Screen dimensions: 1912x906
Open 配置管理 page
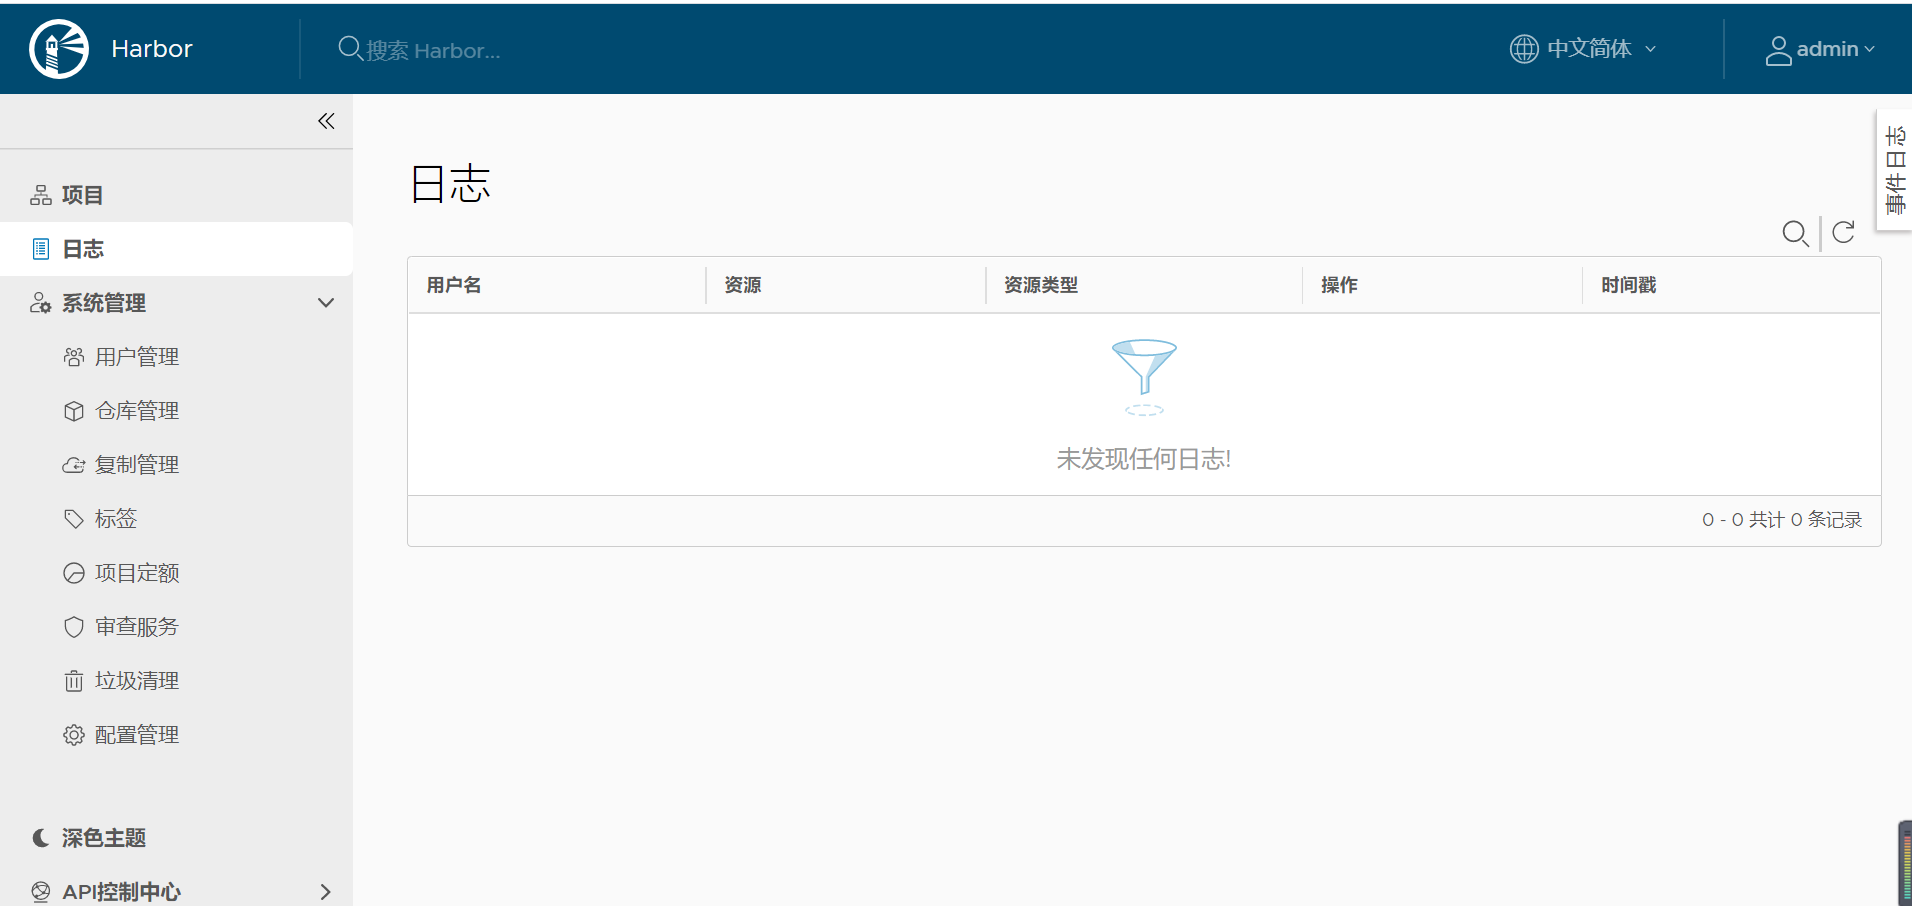[137, 735]
